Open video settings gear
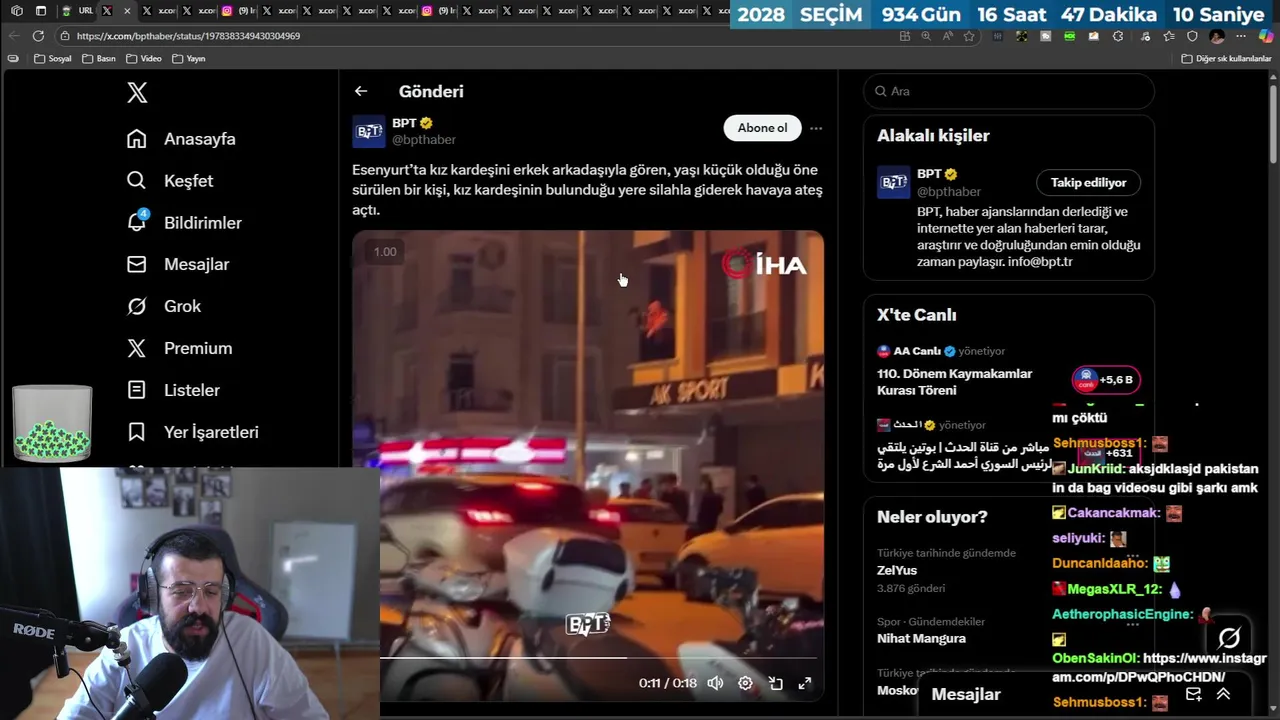This screenshot has width=1280, height=720. click(x=745, y=683)
